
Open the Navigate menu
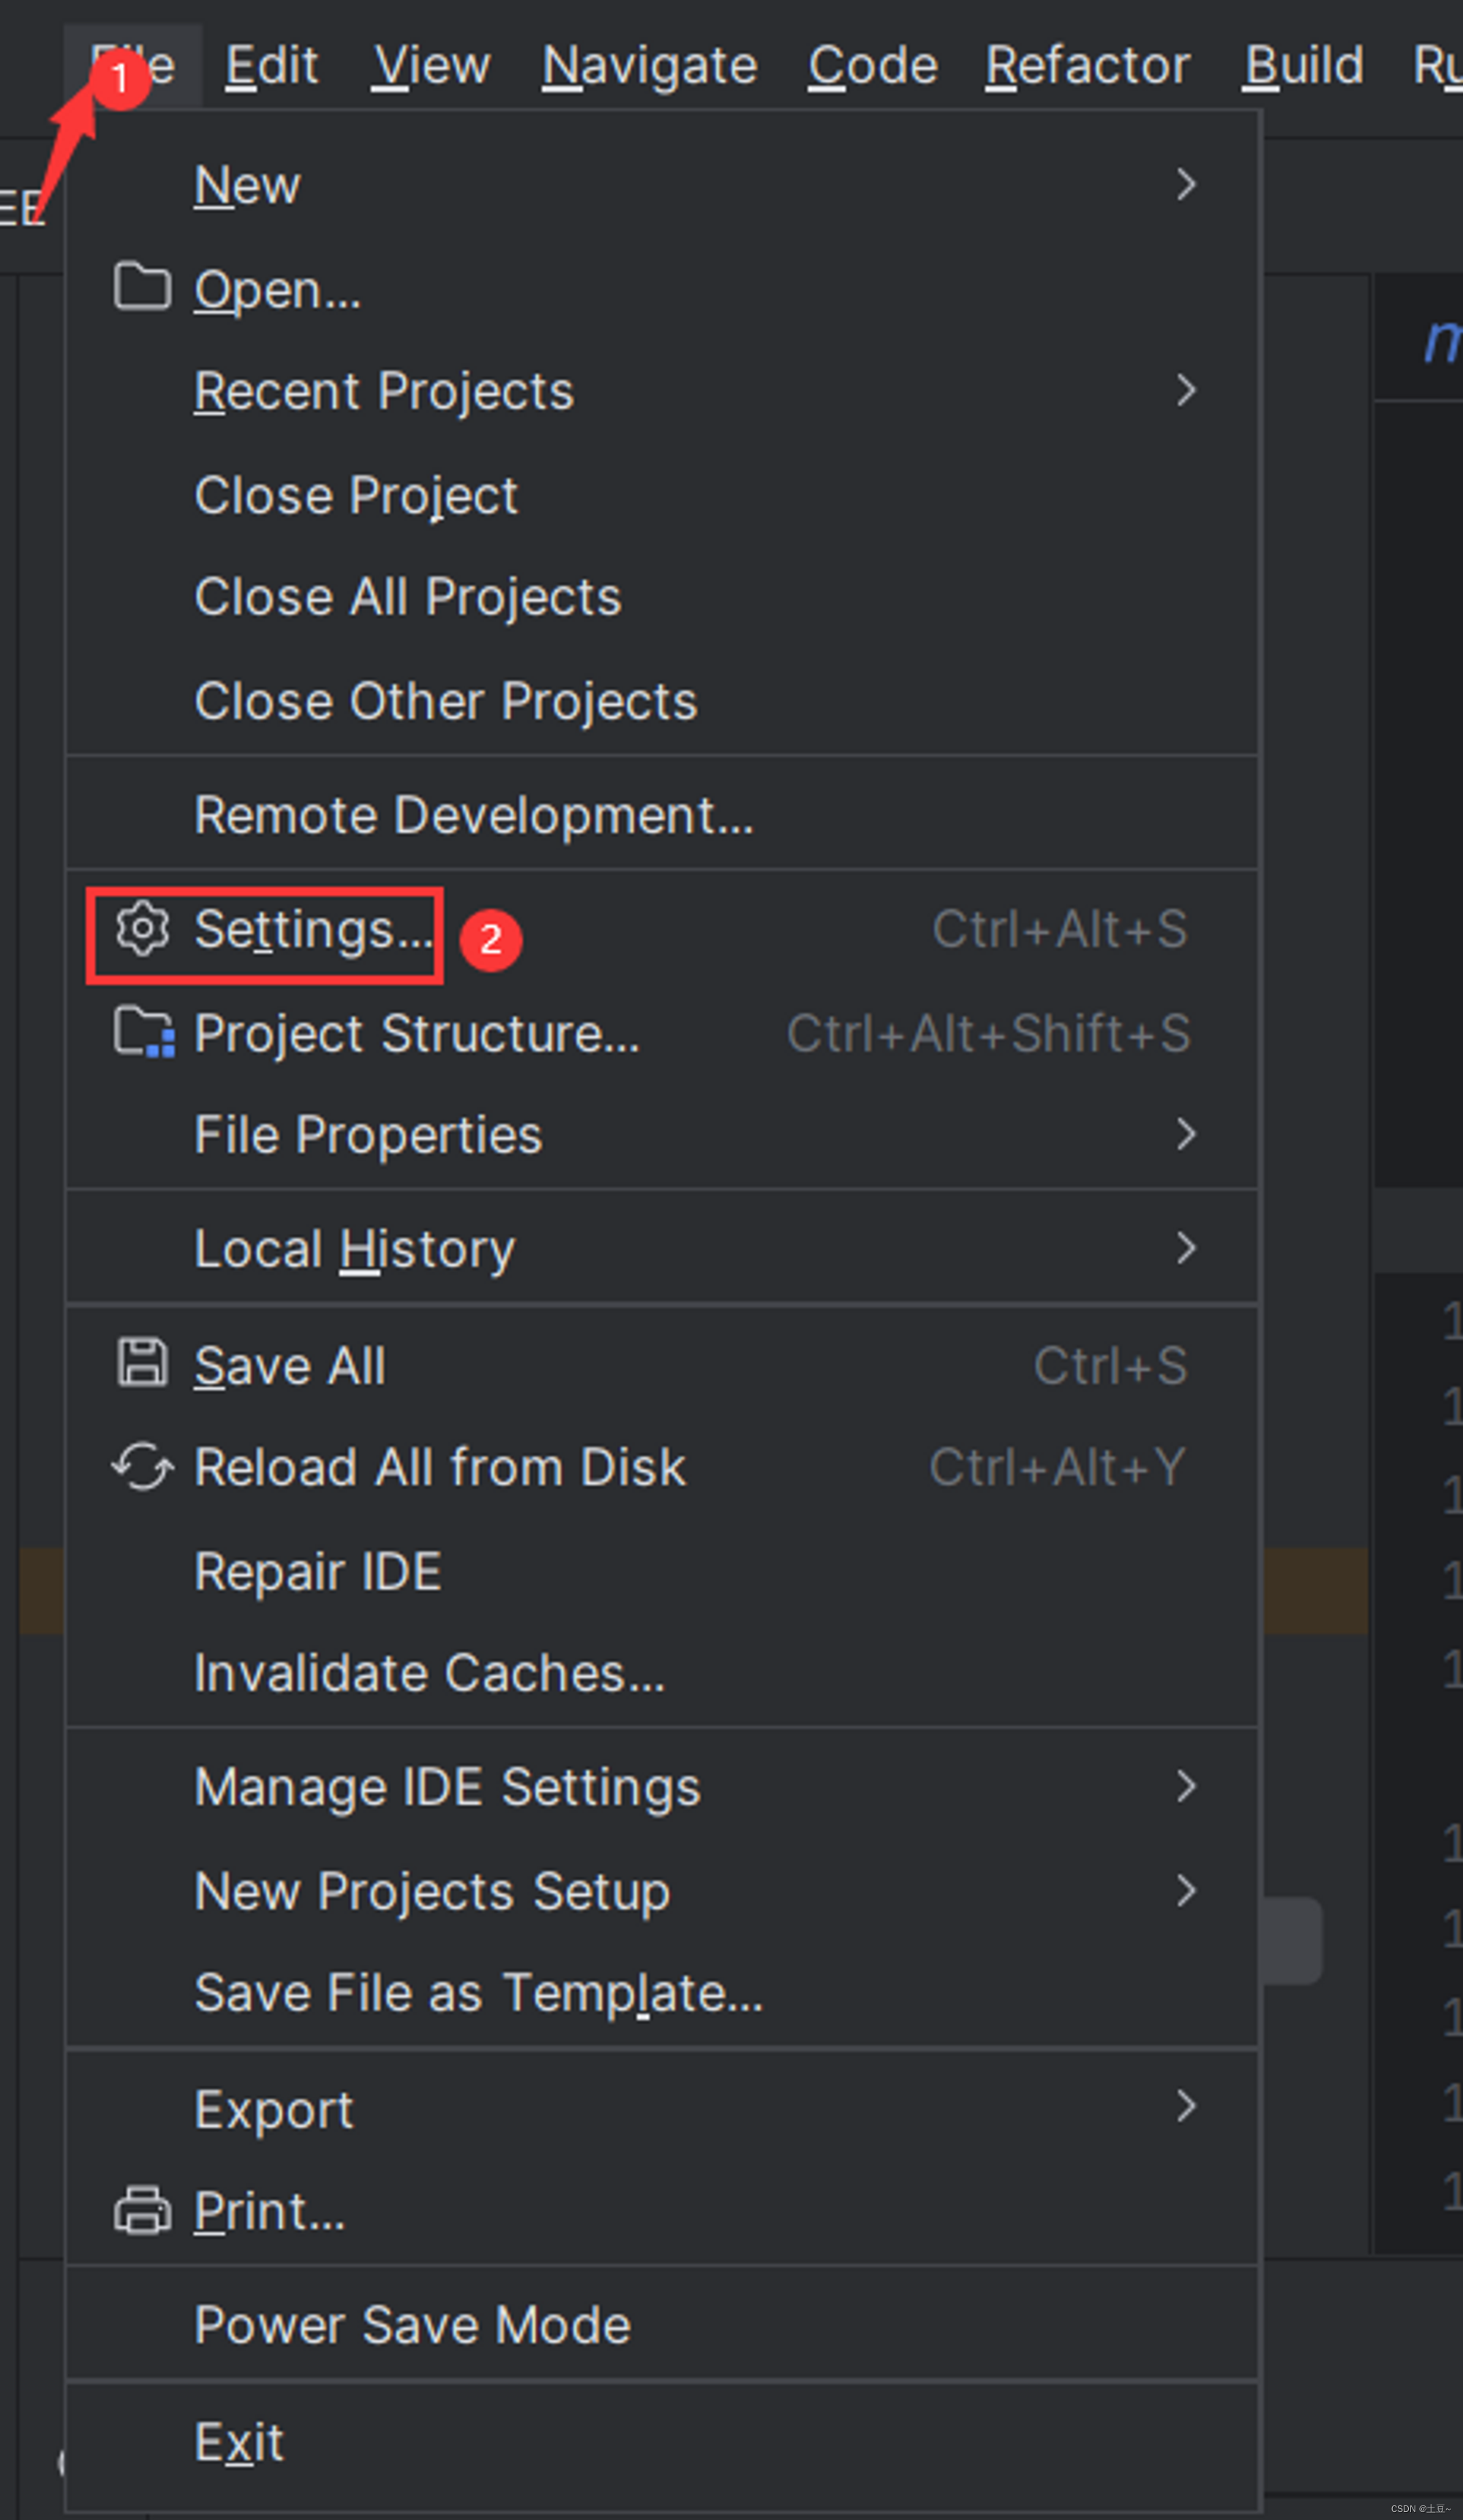[x=649, y=66]
